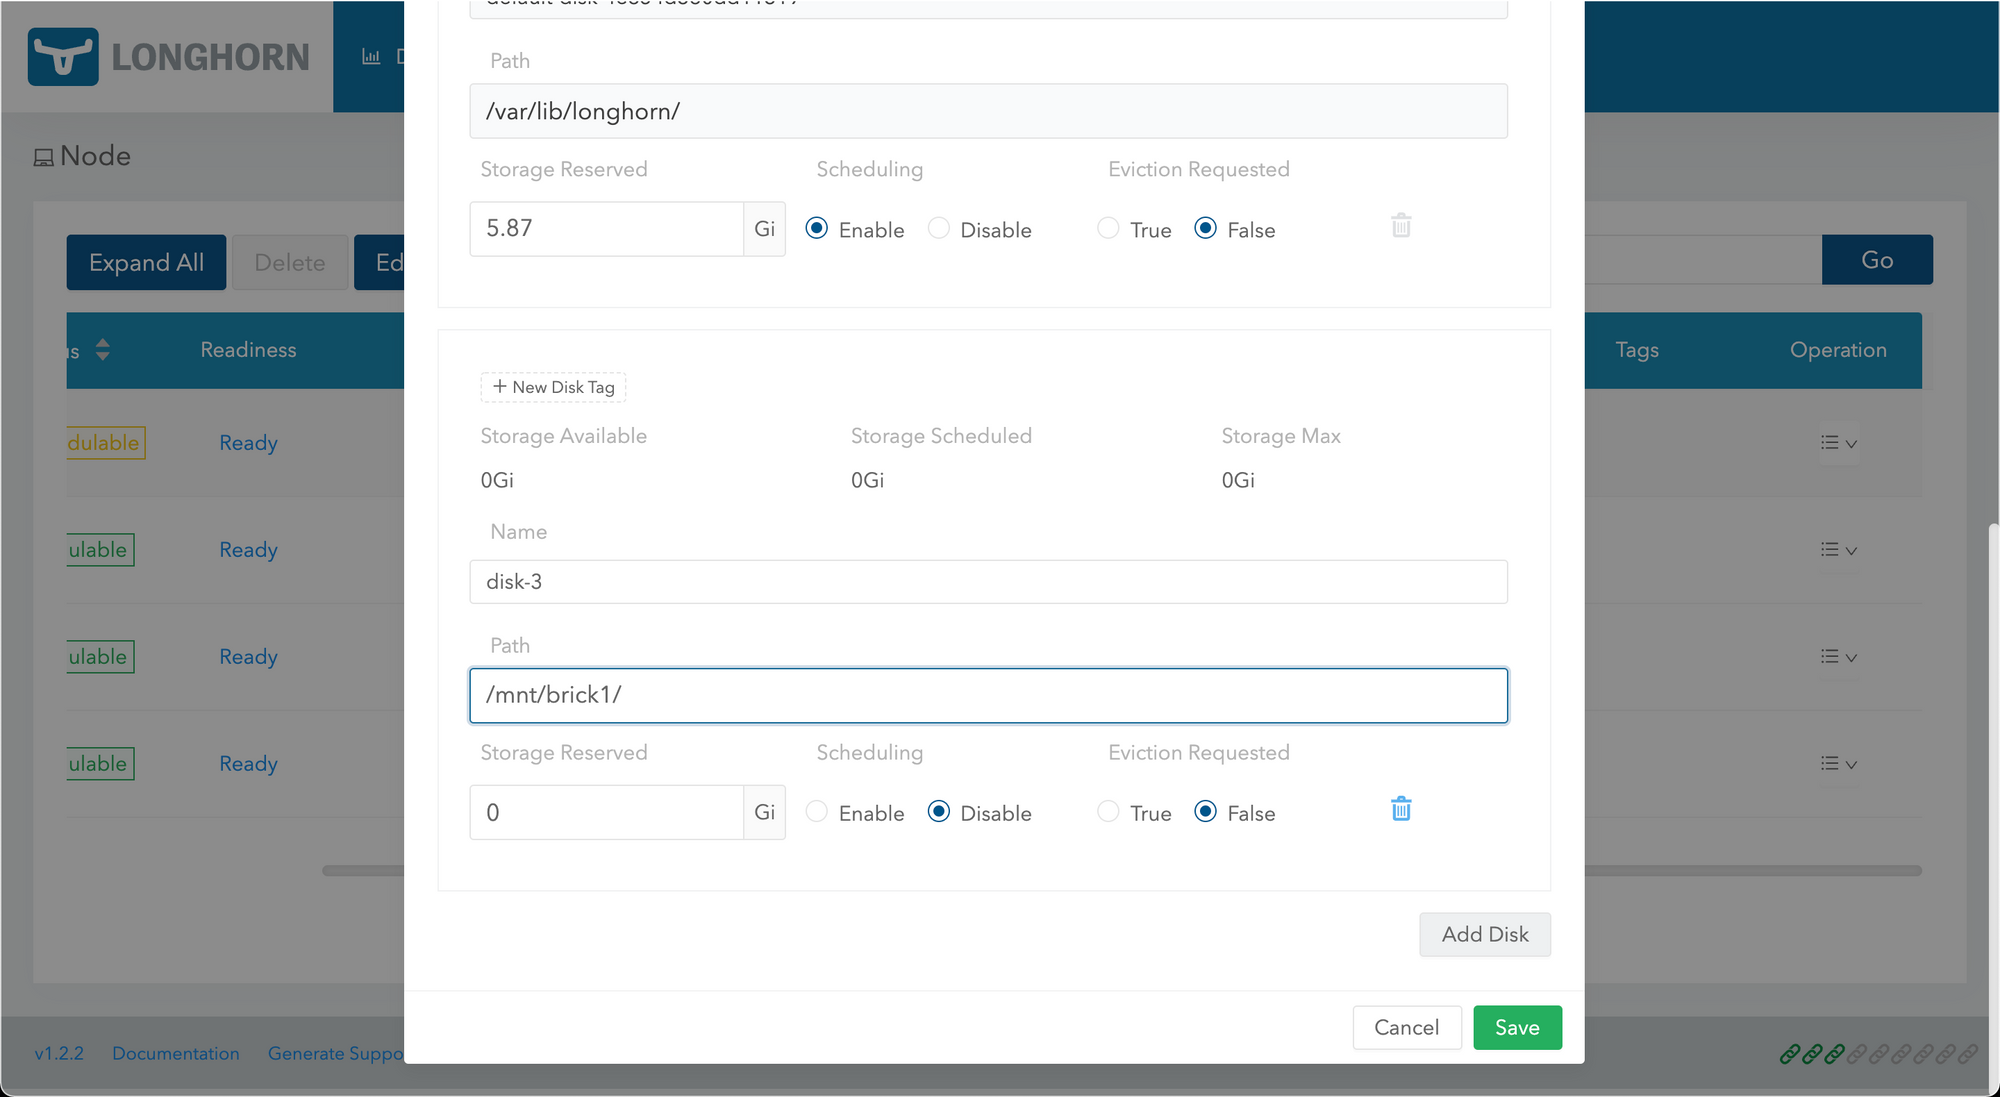This screenshot has width=2000, height=1097.
Task: Open Operation dropdown for second node row
Action: (1838, 550)
